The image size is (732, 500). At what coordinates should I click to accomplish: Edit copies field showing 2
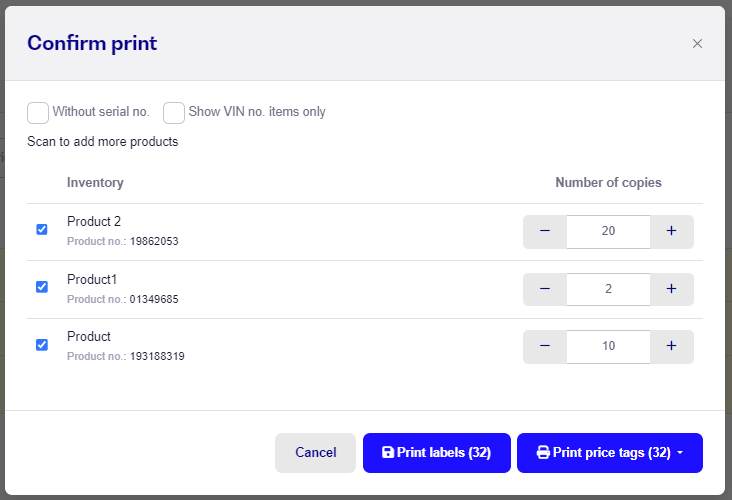(608, 289)
